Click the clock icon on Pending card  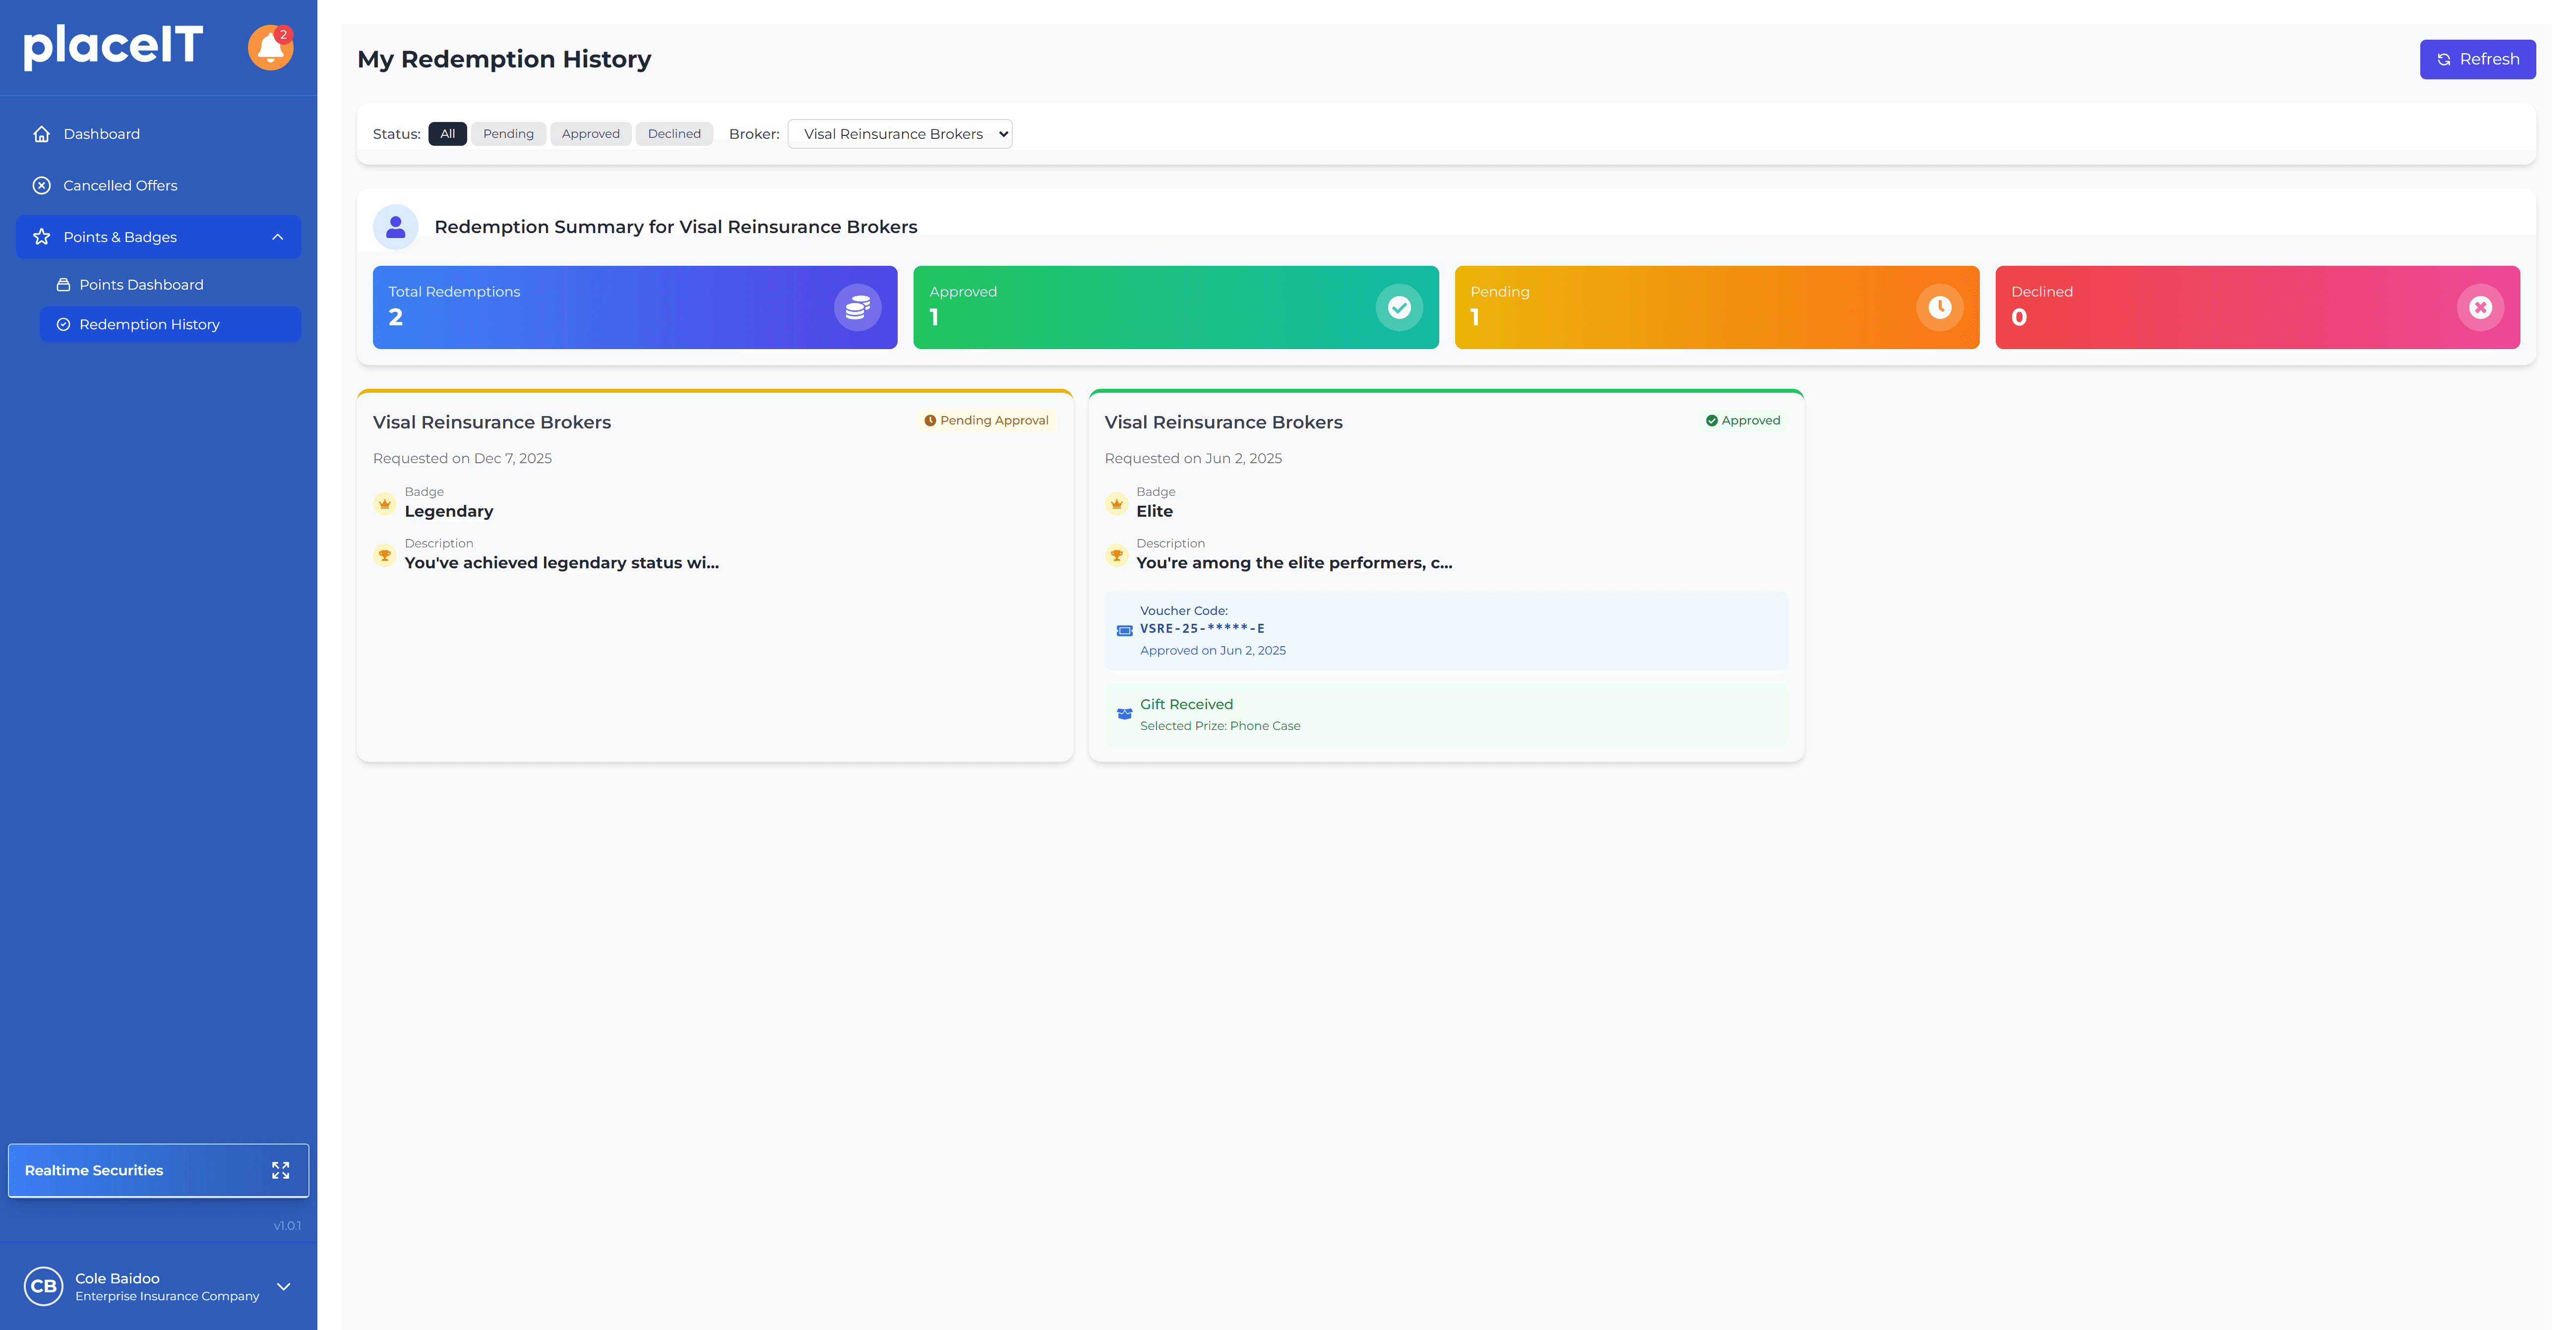point(1939,307)
